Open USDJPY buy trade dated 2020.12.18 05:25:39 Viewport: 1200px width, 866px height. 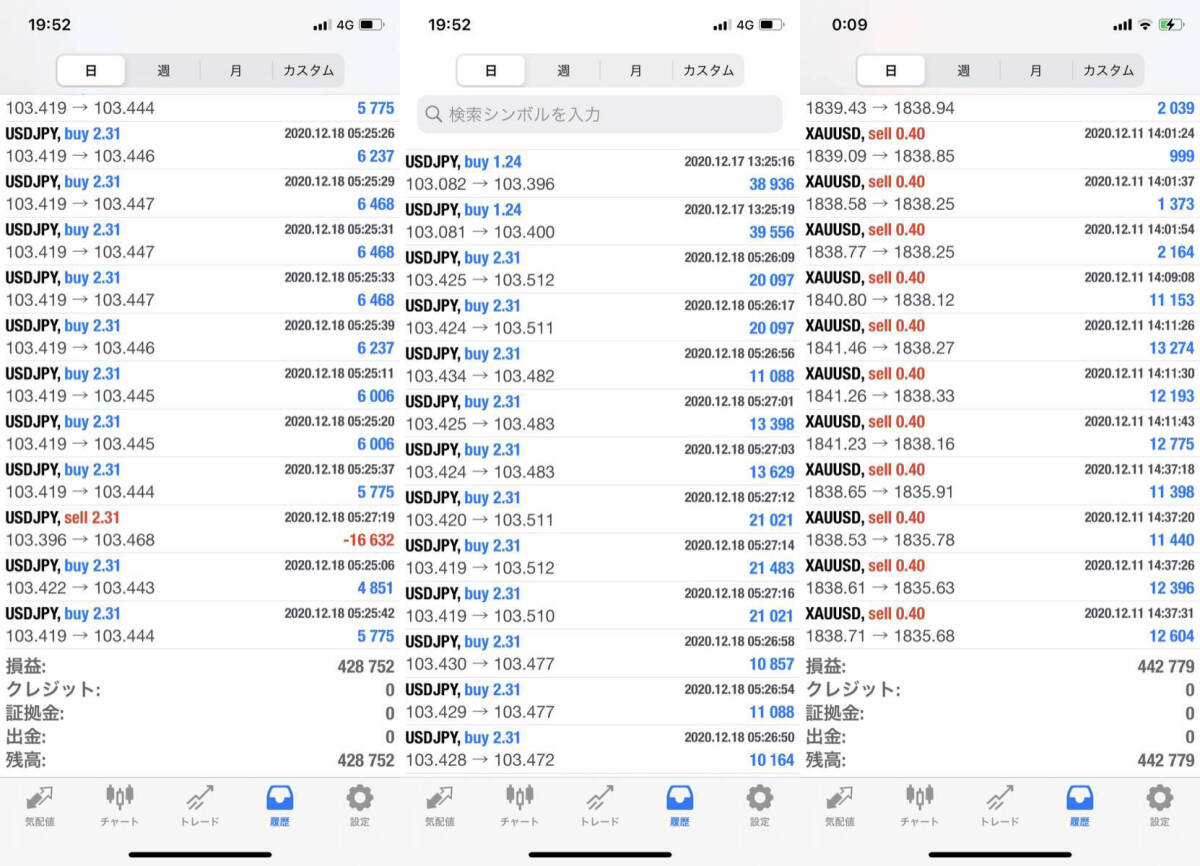pyautogui.click(x=200, y=337)
